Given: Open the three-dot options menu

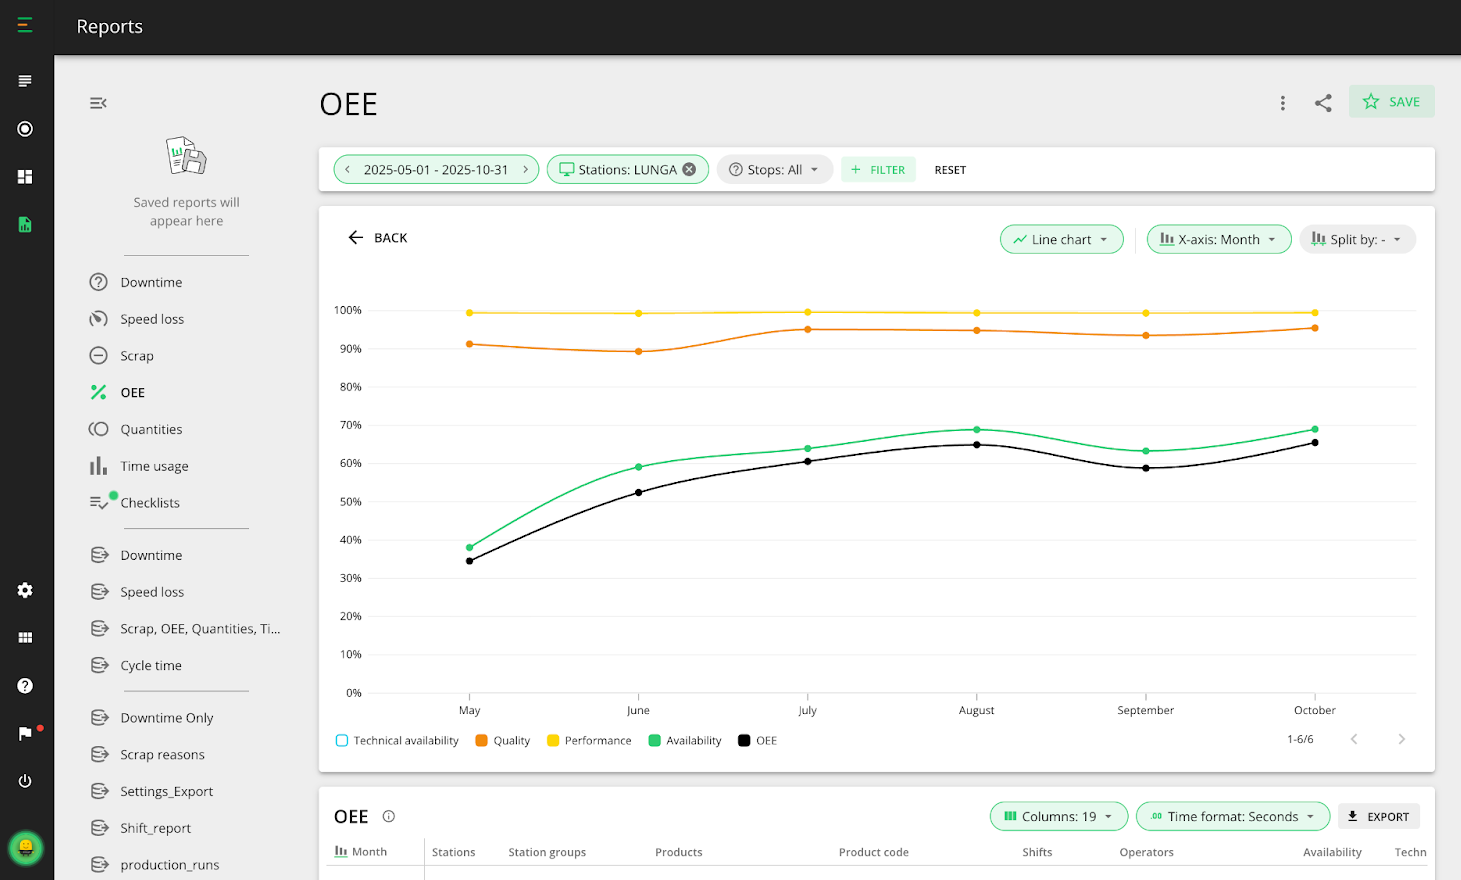Looking at the screenshot, I should pyautogui.click(x=1283, y=102).
